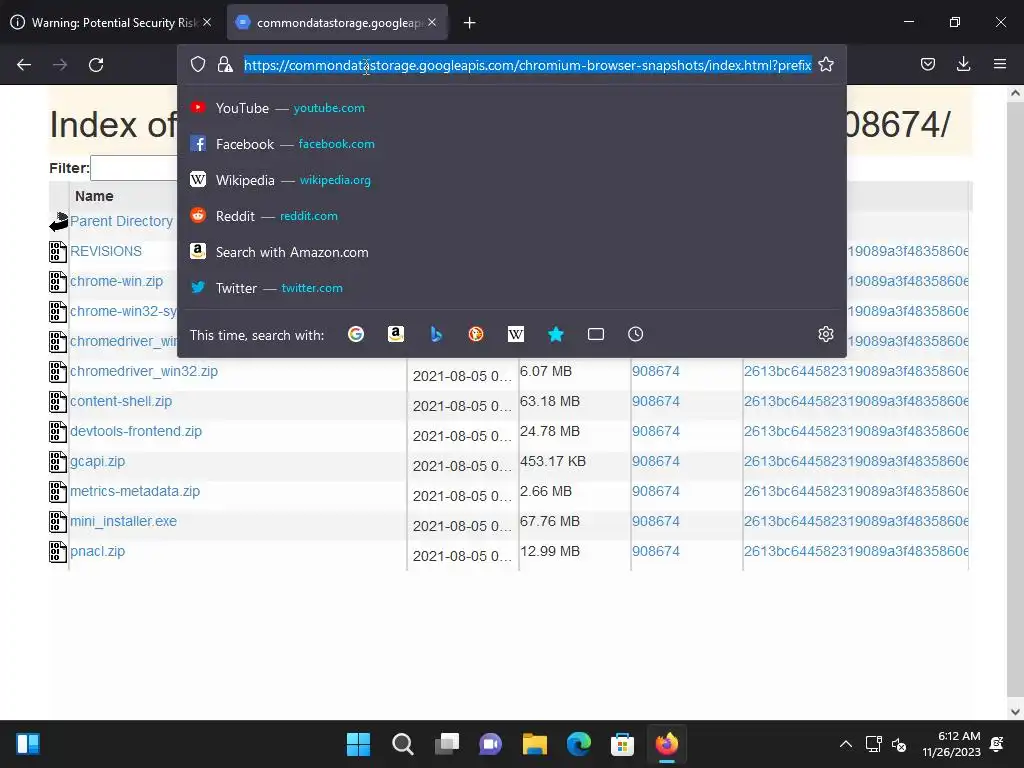Open Widgets panel on taskbar

tap(28, 744)
